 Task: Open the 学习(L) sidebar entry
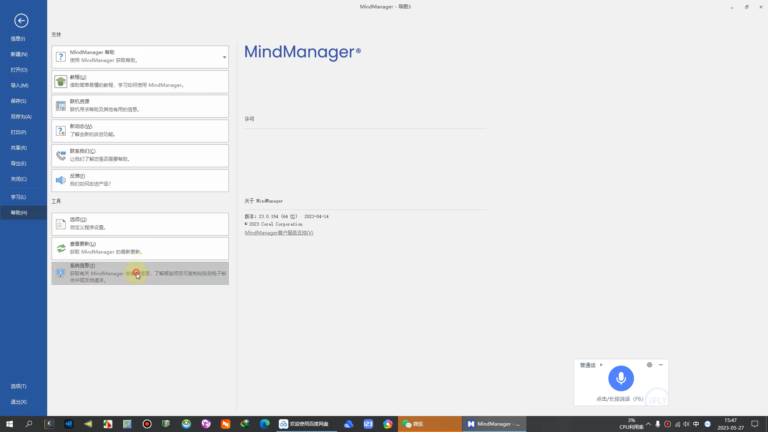[x=18, y=197]
